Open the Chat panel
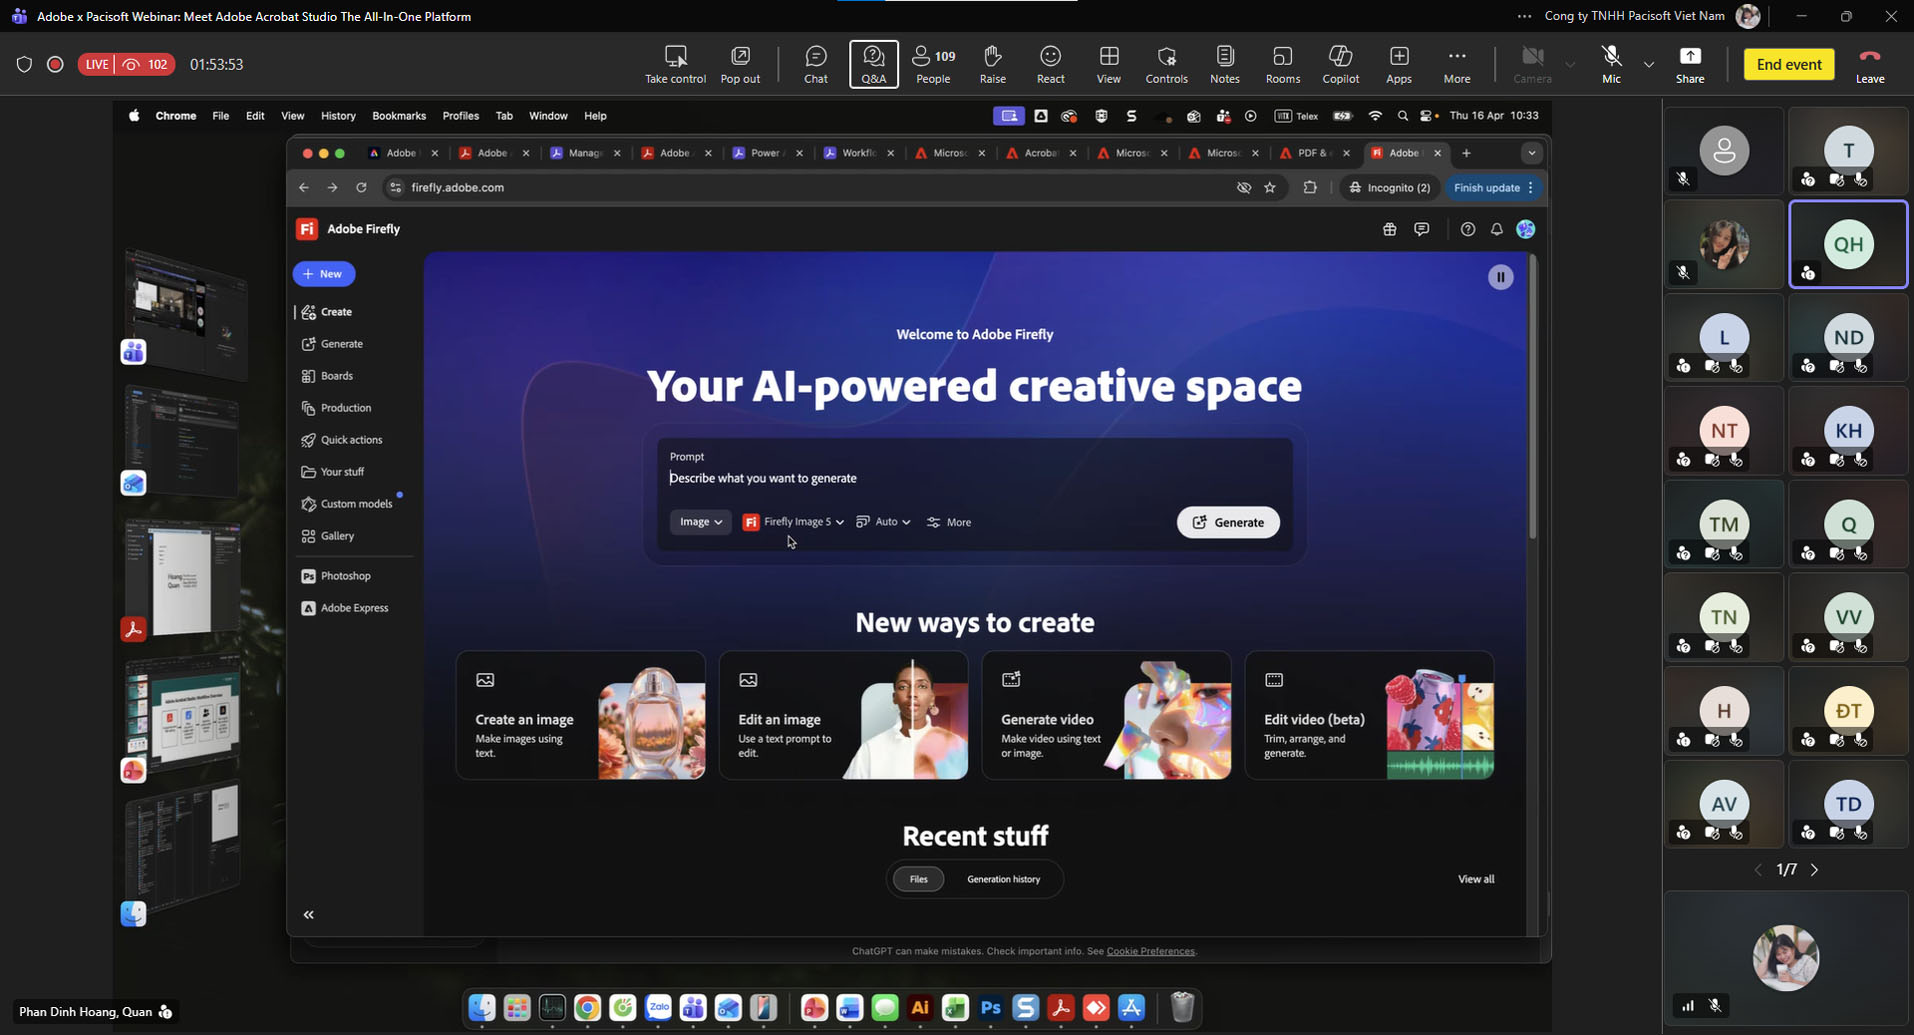This screenshot has height=1035, width=1914. 815,64
